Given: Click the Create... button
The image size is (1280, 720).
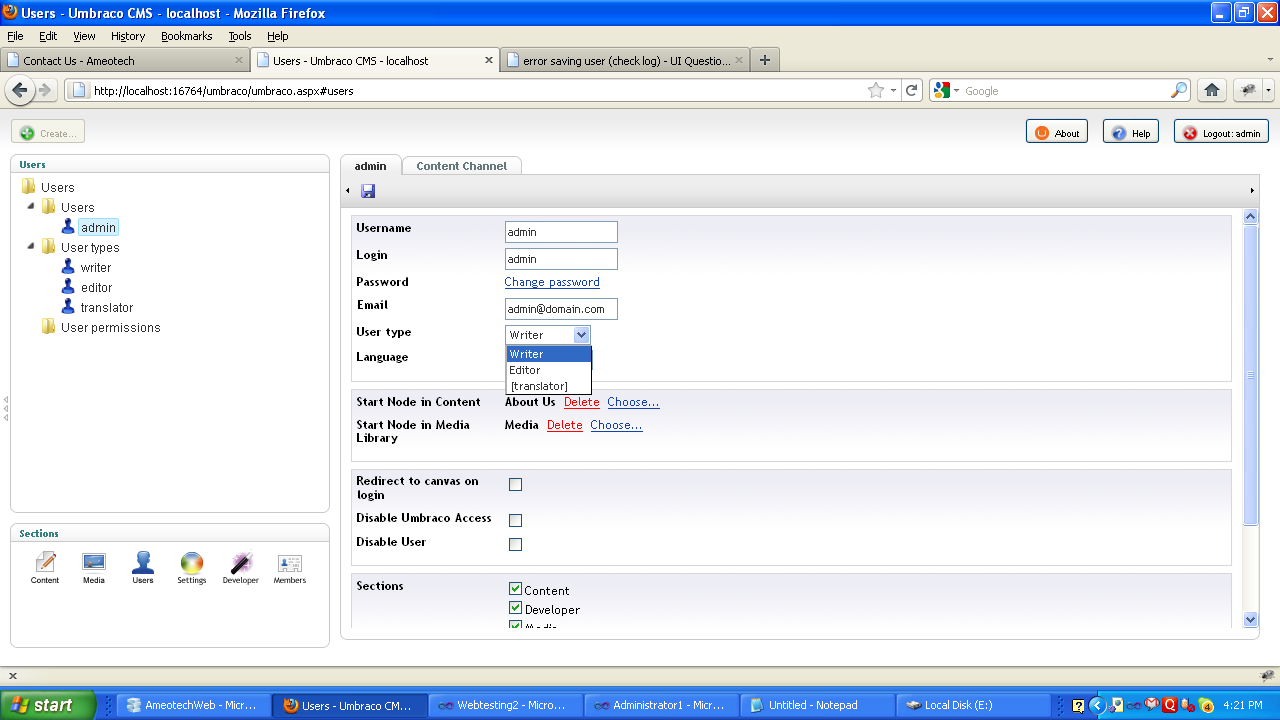Looking at the screenshot, I should [48, 132].
